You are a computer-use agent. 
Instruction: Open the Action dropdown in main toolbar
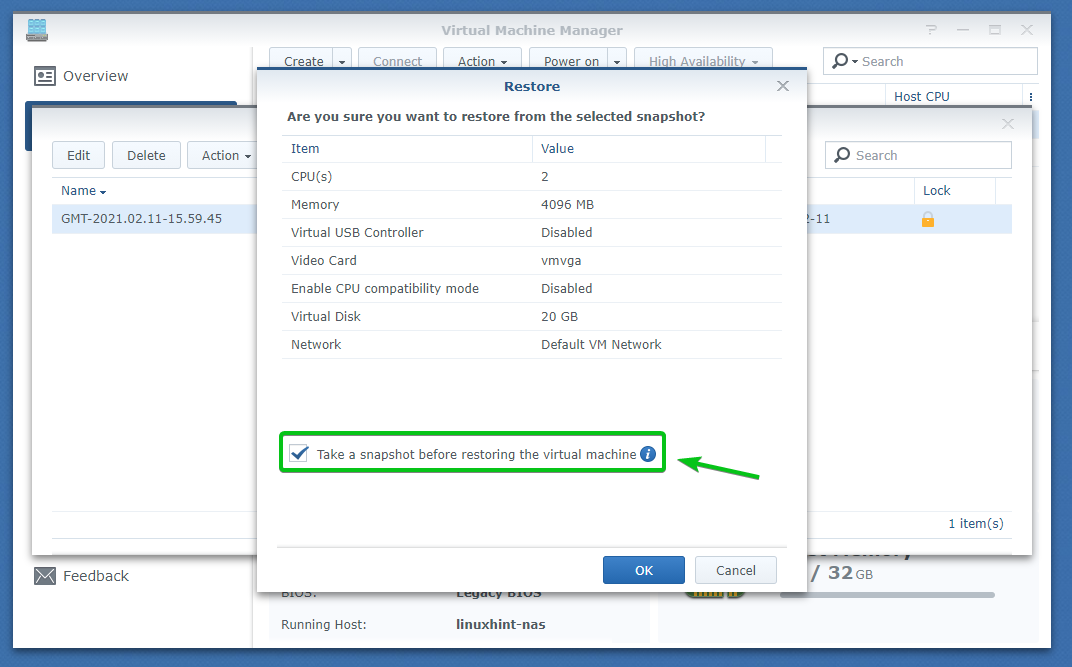[x=482, y=61]
